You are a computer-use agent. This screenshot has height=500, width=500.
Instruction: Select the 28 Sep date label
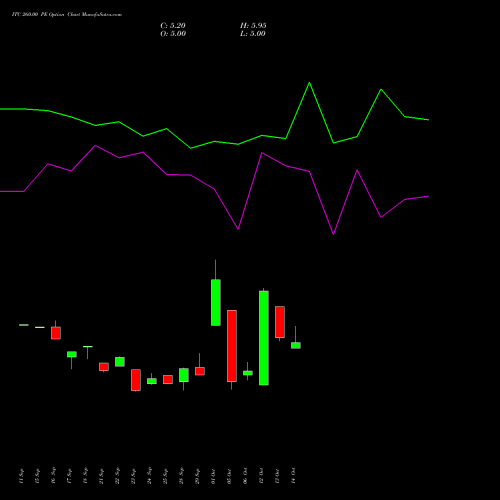point(182,476)
